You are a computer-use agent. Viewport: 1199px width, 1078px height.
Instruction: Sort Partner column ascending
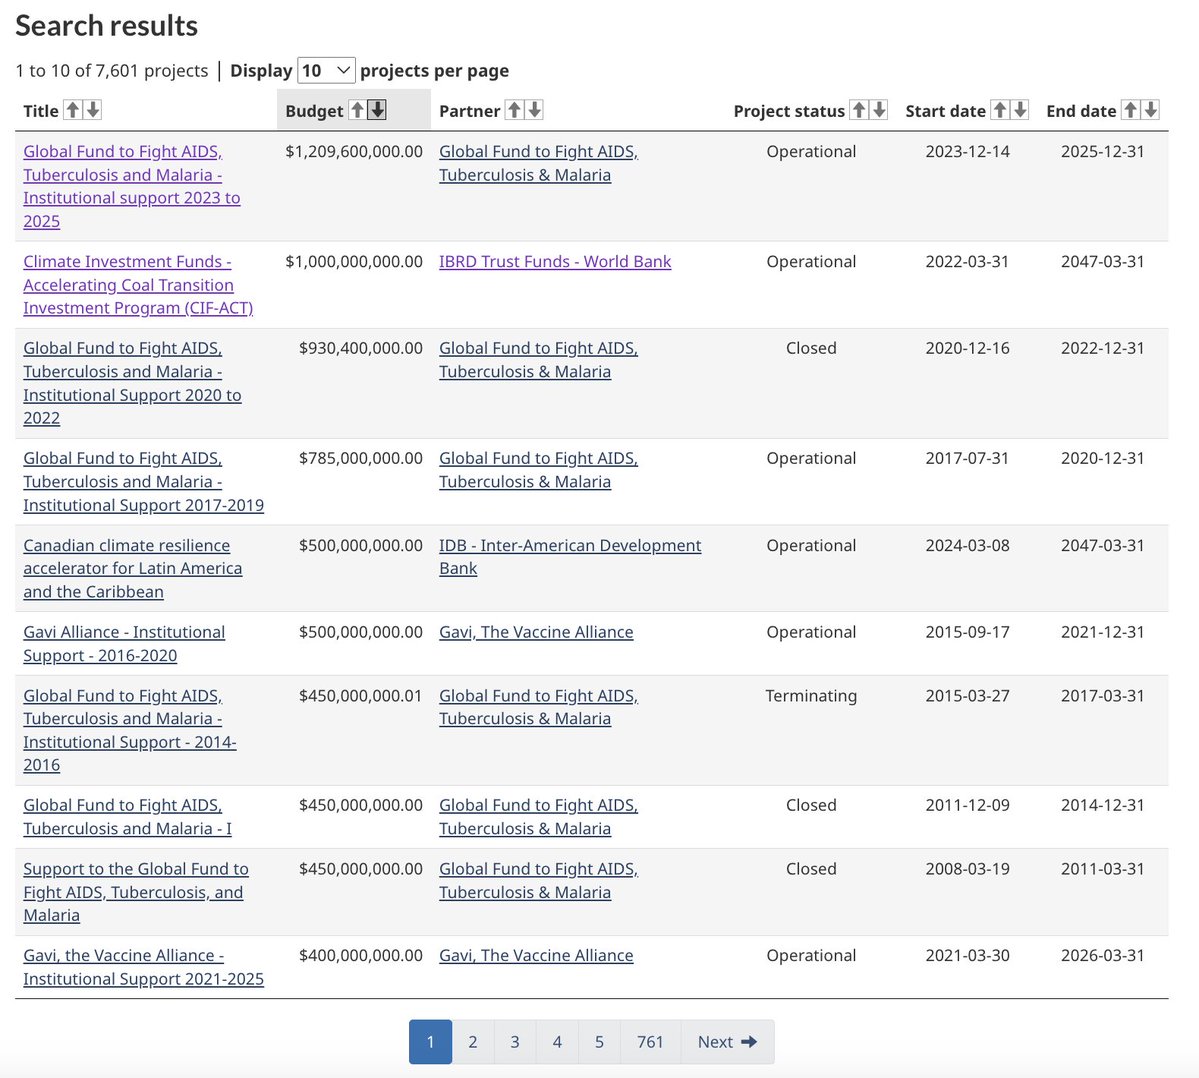coord(514,110)
